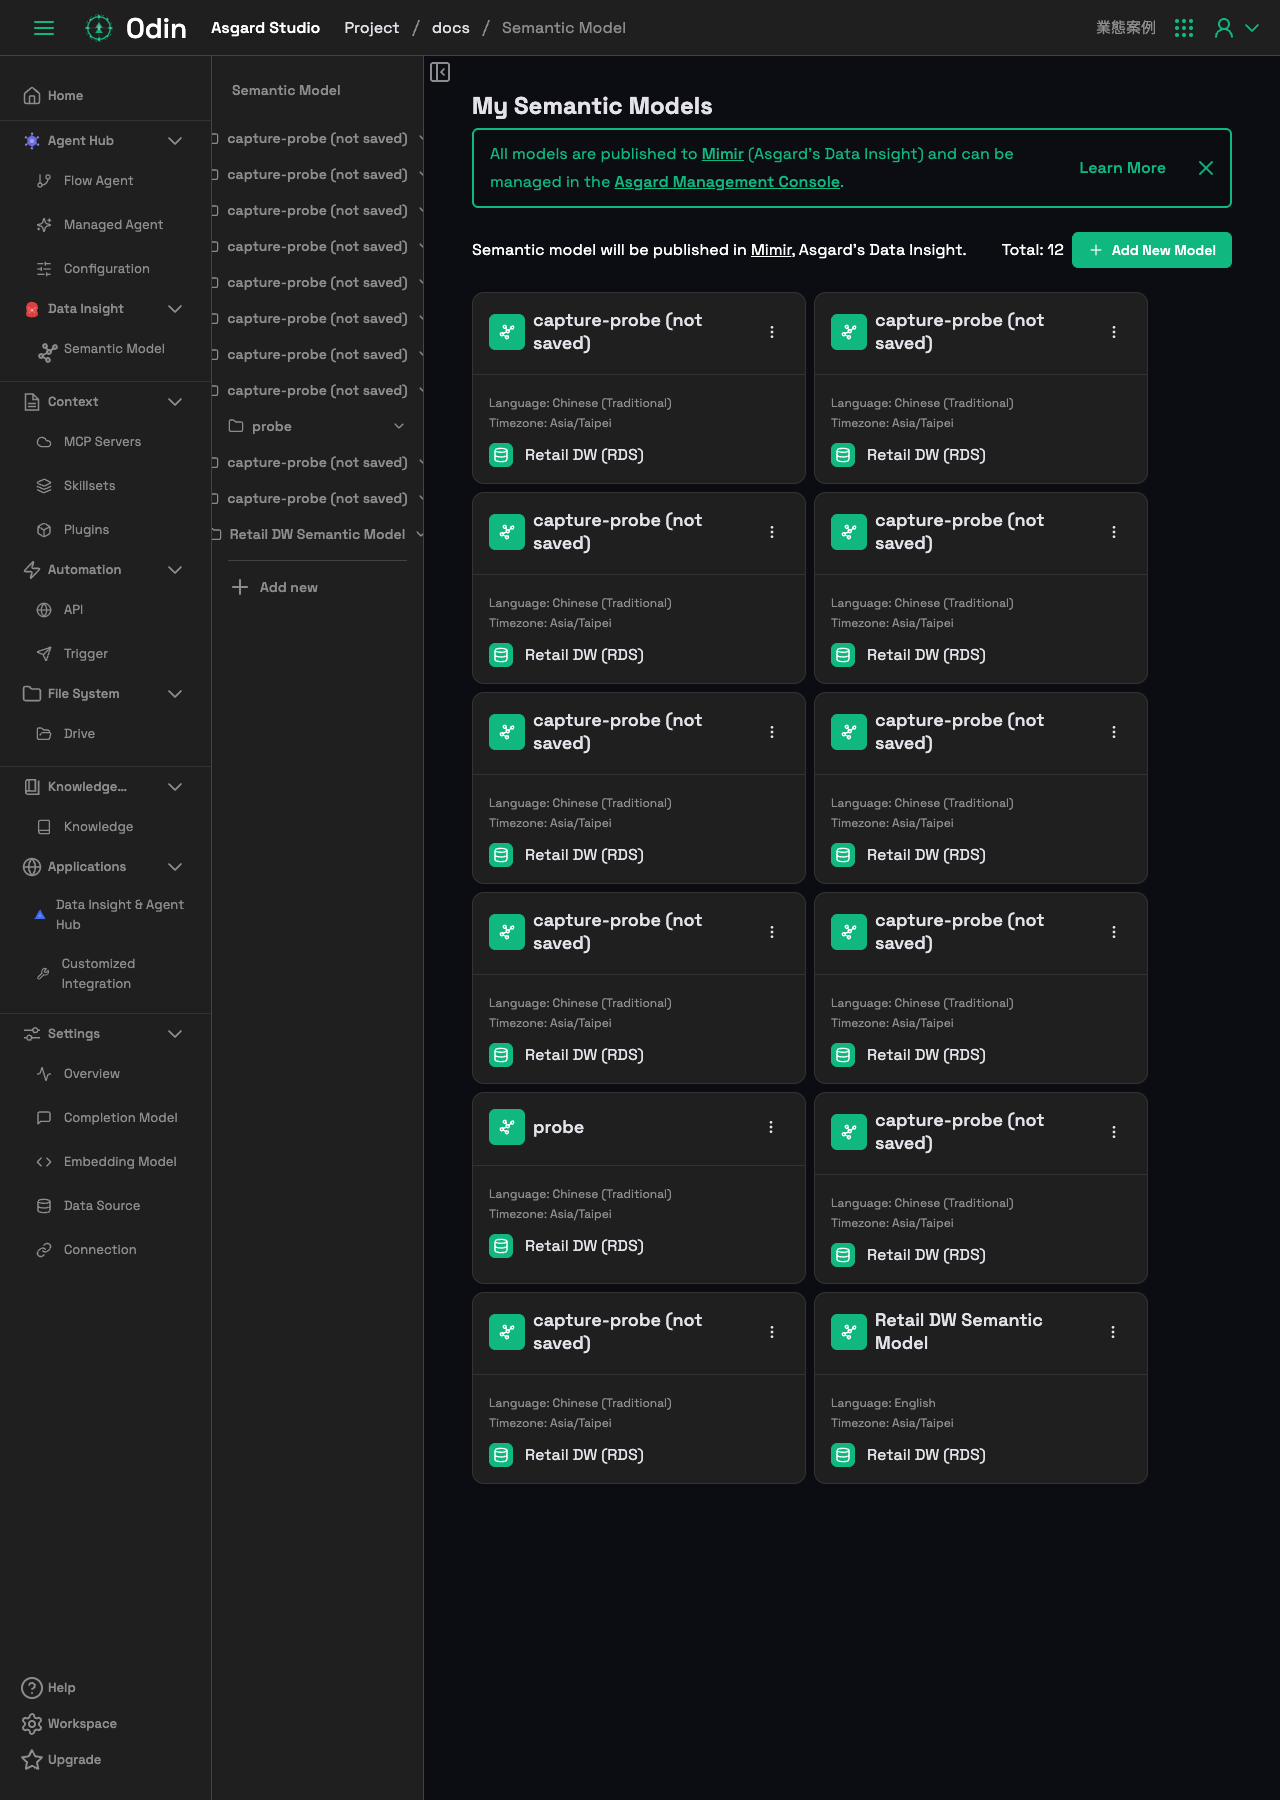Open the Asgard Management Console link
This screenshot has width=1280, height=1800.
pyautogui.click(x=727, y=182)
